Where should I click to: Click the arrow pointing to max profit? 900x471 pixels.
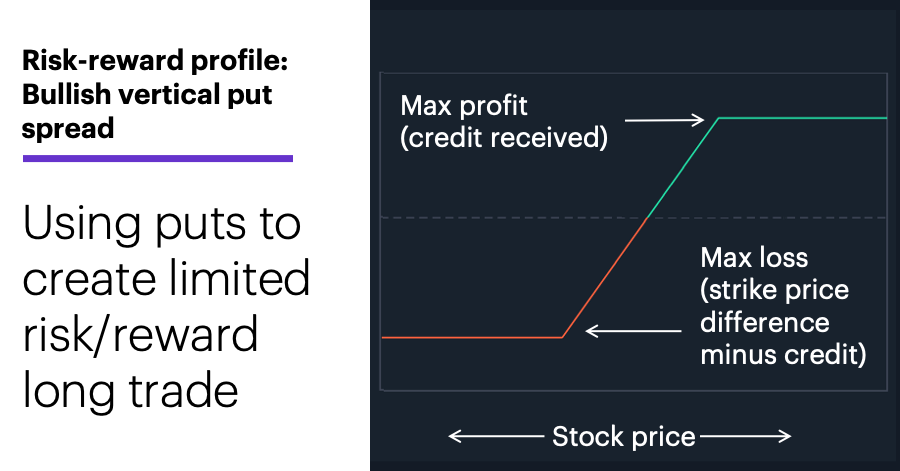(664, 120)
